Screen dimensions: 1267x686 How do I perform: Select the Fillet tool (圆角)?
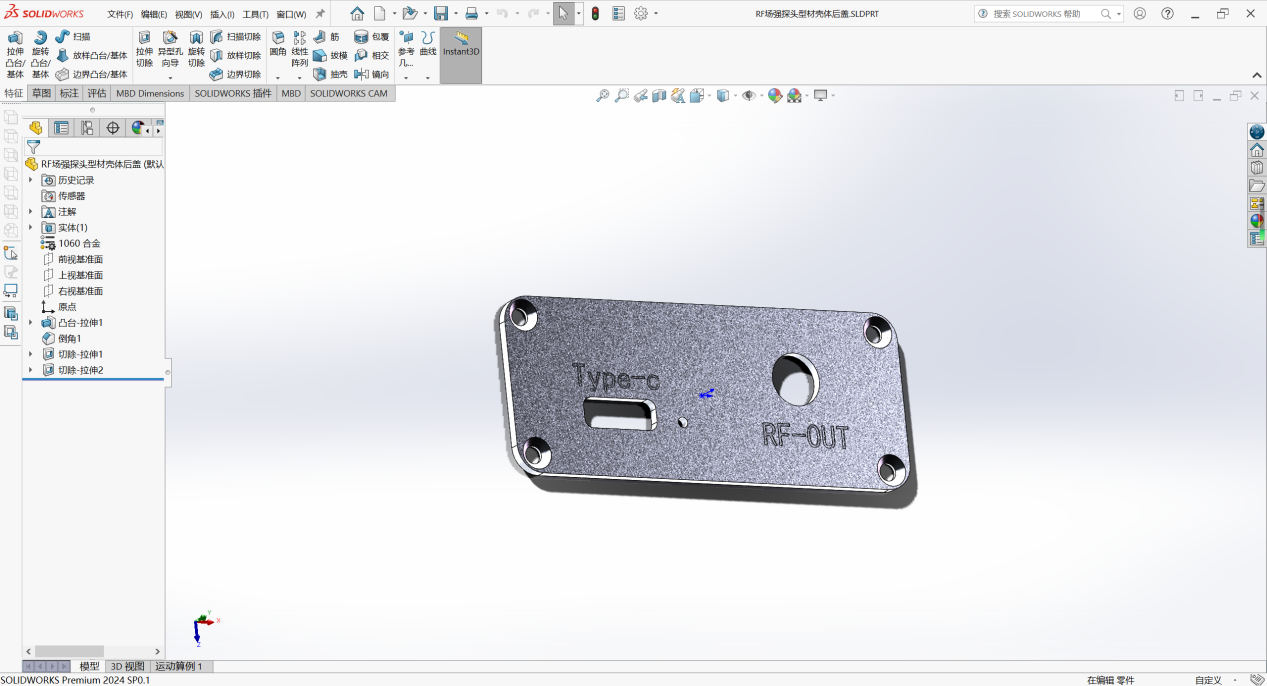[278, 43]
